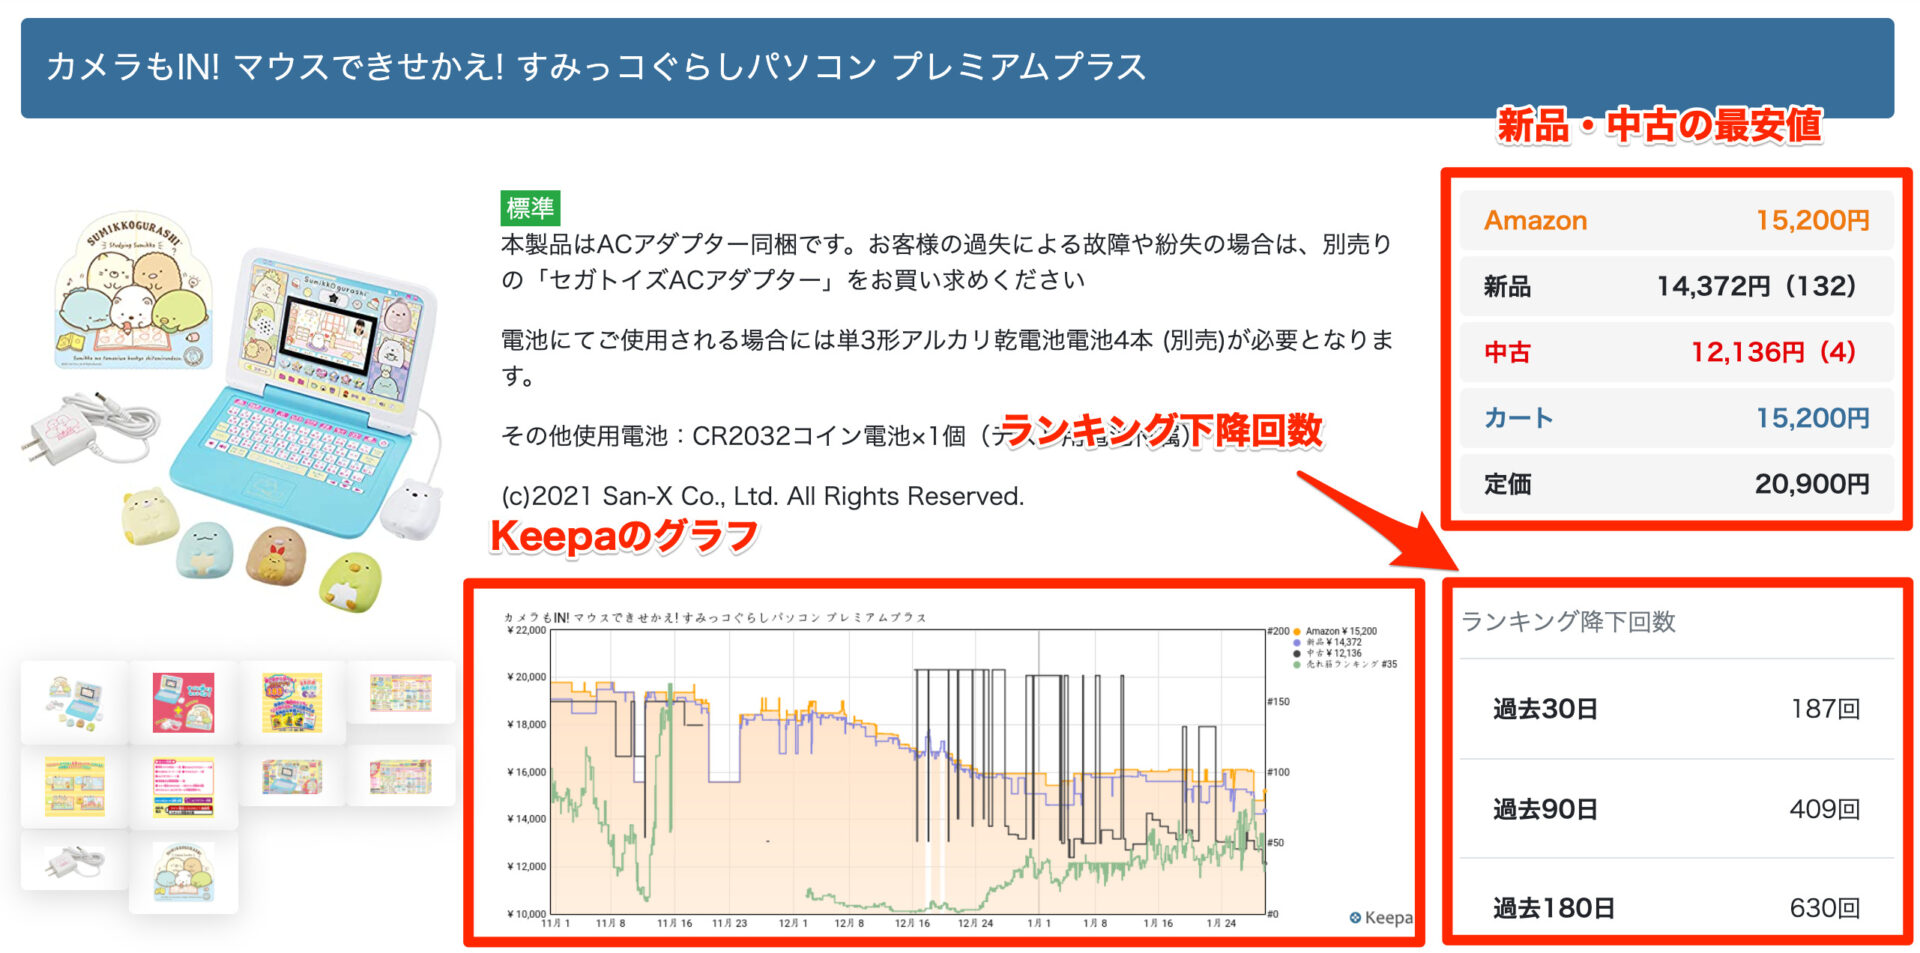Click the 単3形アルカリ乾電池 battery paragraph
1920x953 pixels.
(947, 358)
